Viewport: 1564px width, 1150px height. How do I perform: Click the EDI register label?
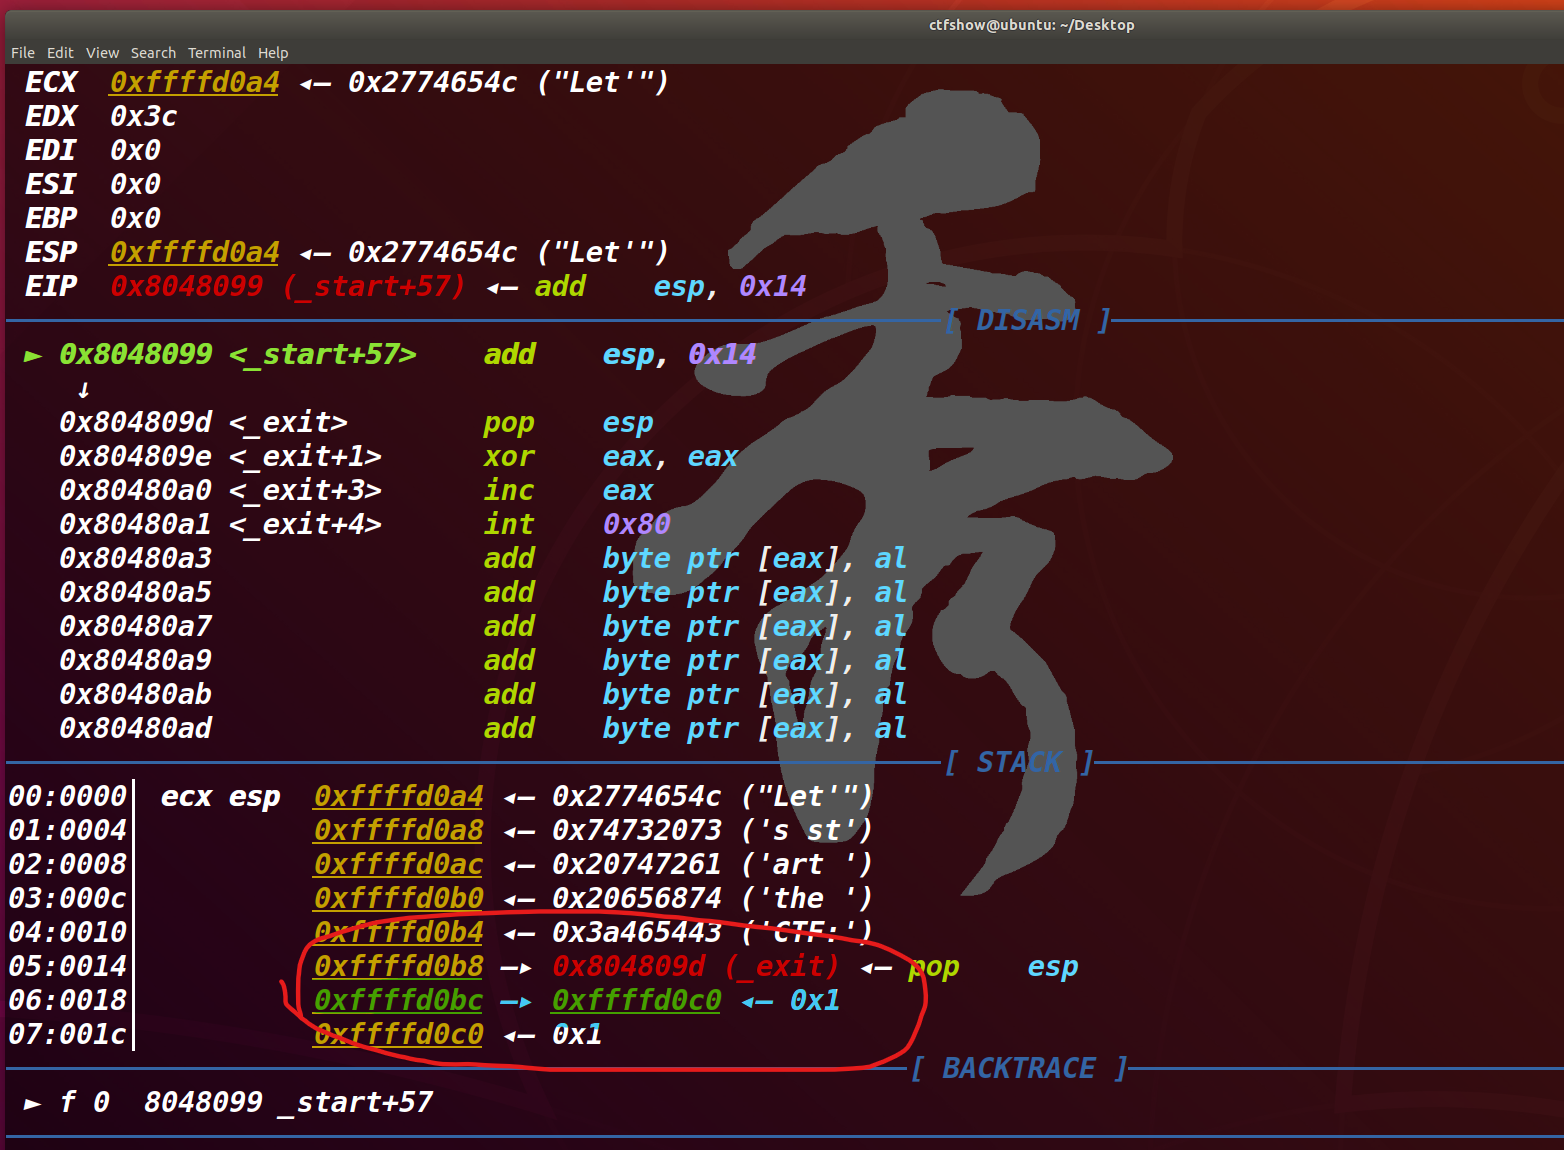(x=50, y=150)
